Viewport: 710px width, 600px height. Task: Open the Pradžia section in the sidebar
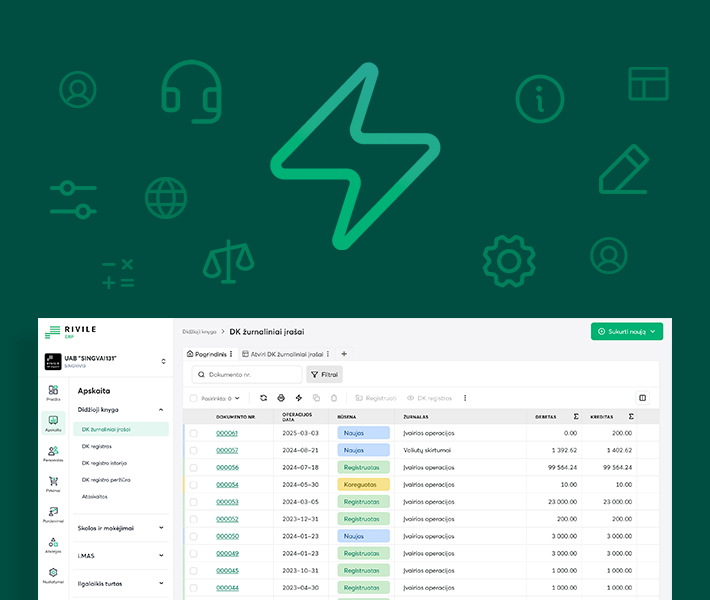[53, 391]
